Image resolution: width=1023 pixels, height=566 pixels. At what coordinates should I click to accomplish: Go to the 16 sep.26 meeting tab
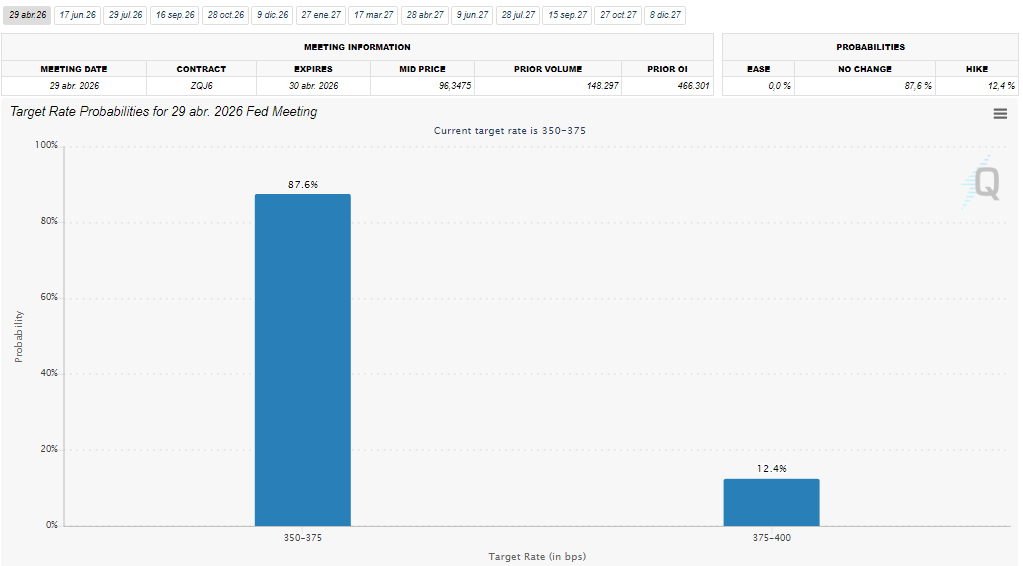point(175,15)
